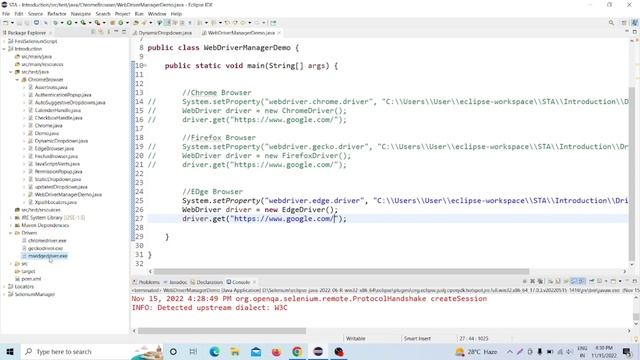Open Package Explorer view menu (three dots)
This screenshot has height=360, width=640.
[109, 32]
